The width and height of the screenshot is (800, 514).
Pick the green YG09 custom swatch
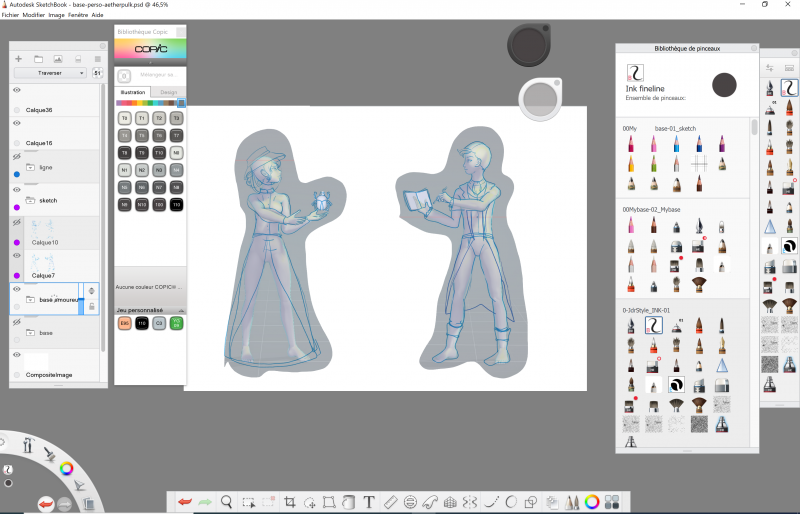176,323
